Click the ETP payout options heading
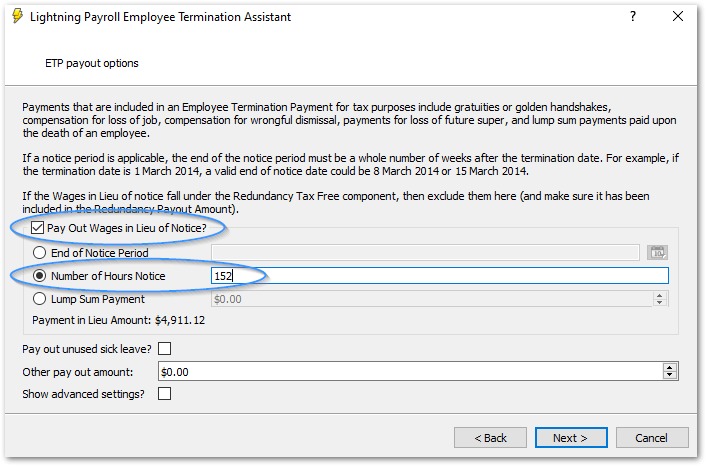 point(92,63)
